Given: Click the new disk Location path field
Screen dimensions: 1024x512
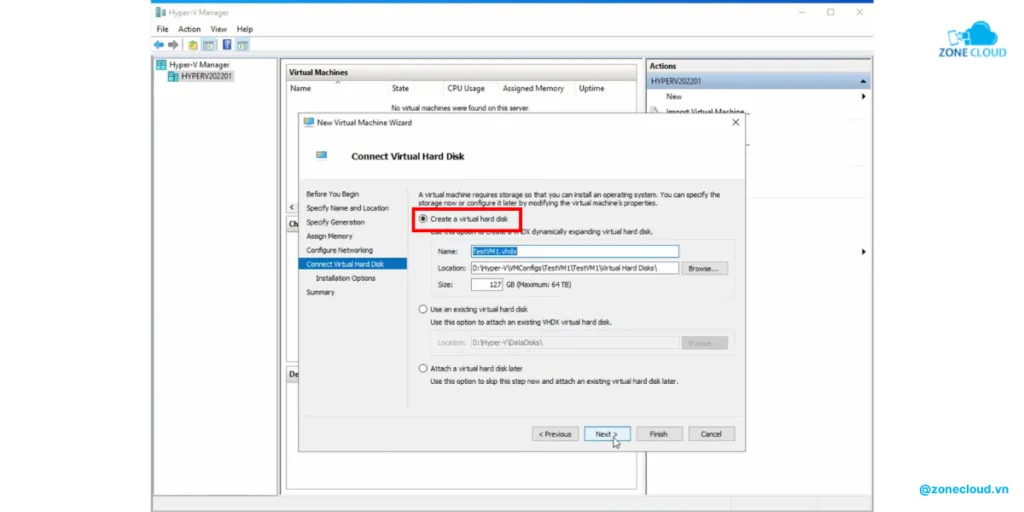Looking at the screenshot, I should (575, 268).
